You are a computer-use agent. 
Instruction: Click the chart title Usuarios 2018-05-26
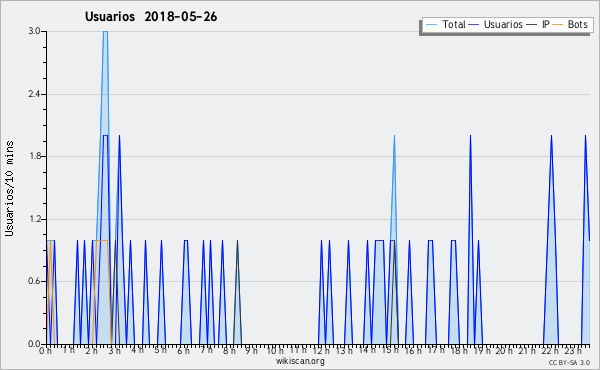click(x=151, y=17)
